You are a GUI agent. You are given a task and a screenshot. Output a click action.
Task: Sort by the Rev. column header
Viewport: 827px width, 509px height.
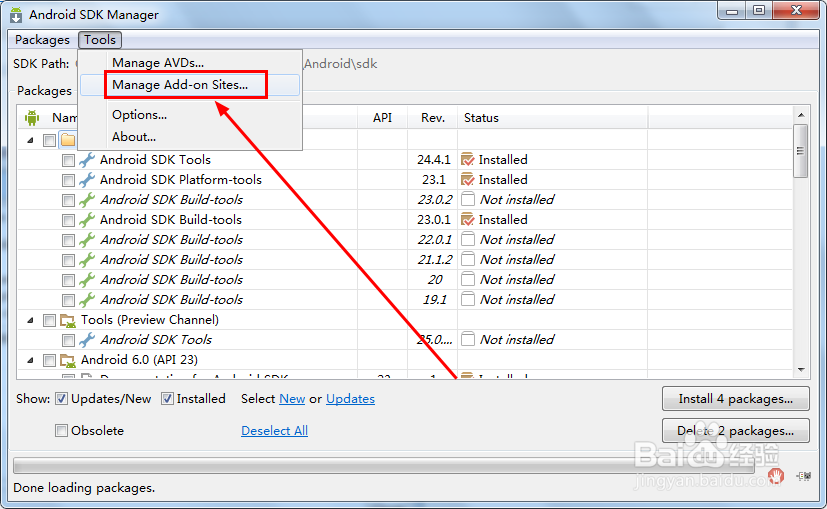432,118
